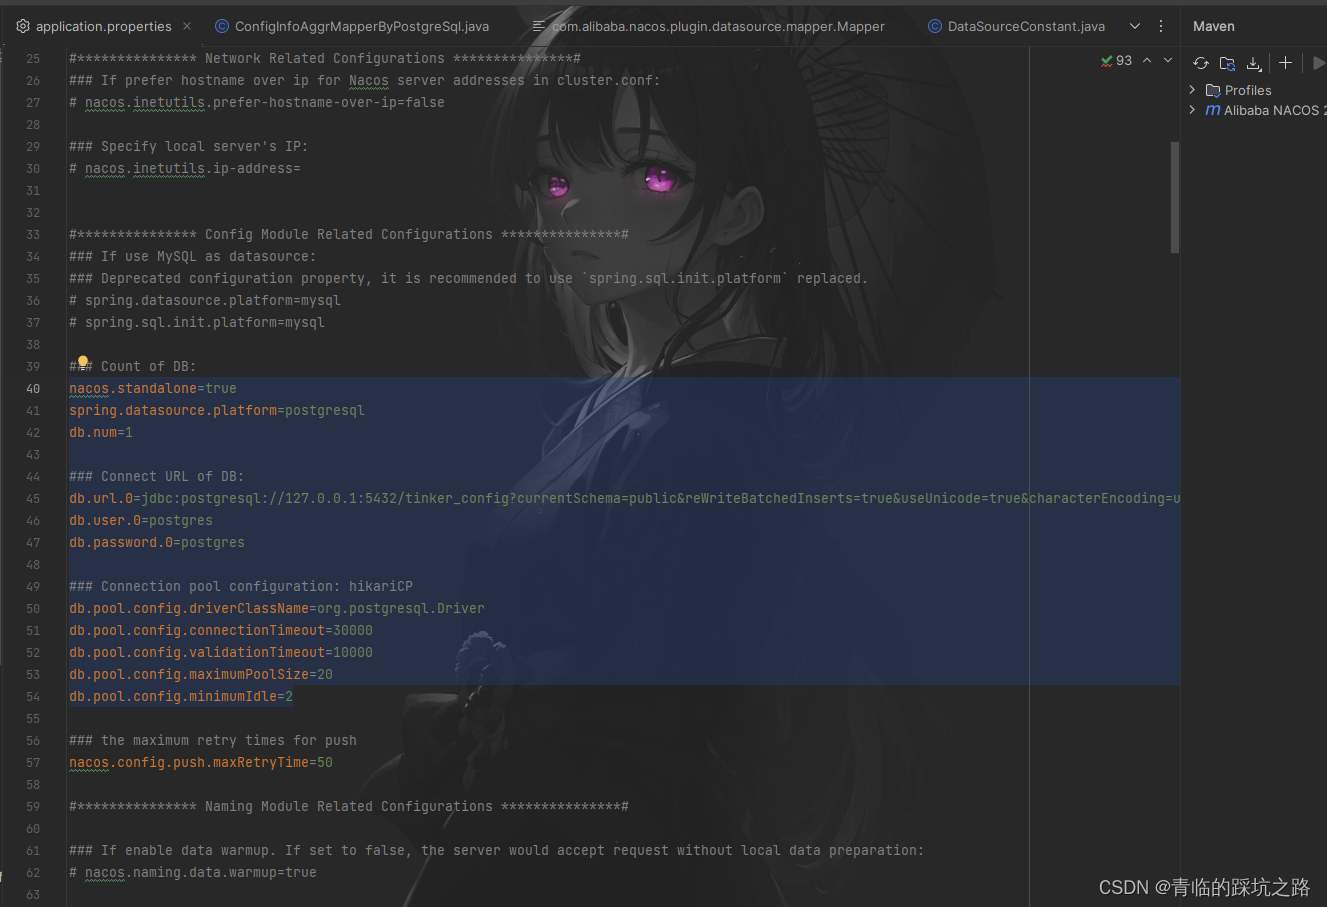Click 'Config Module Related Configurations' header comment
Screen dimensions: 1327x907
click(x=349, y=234)
